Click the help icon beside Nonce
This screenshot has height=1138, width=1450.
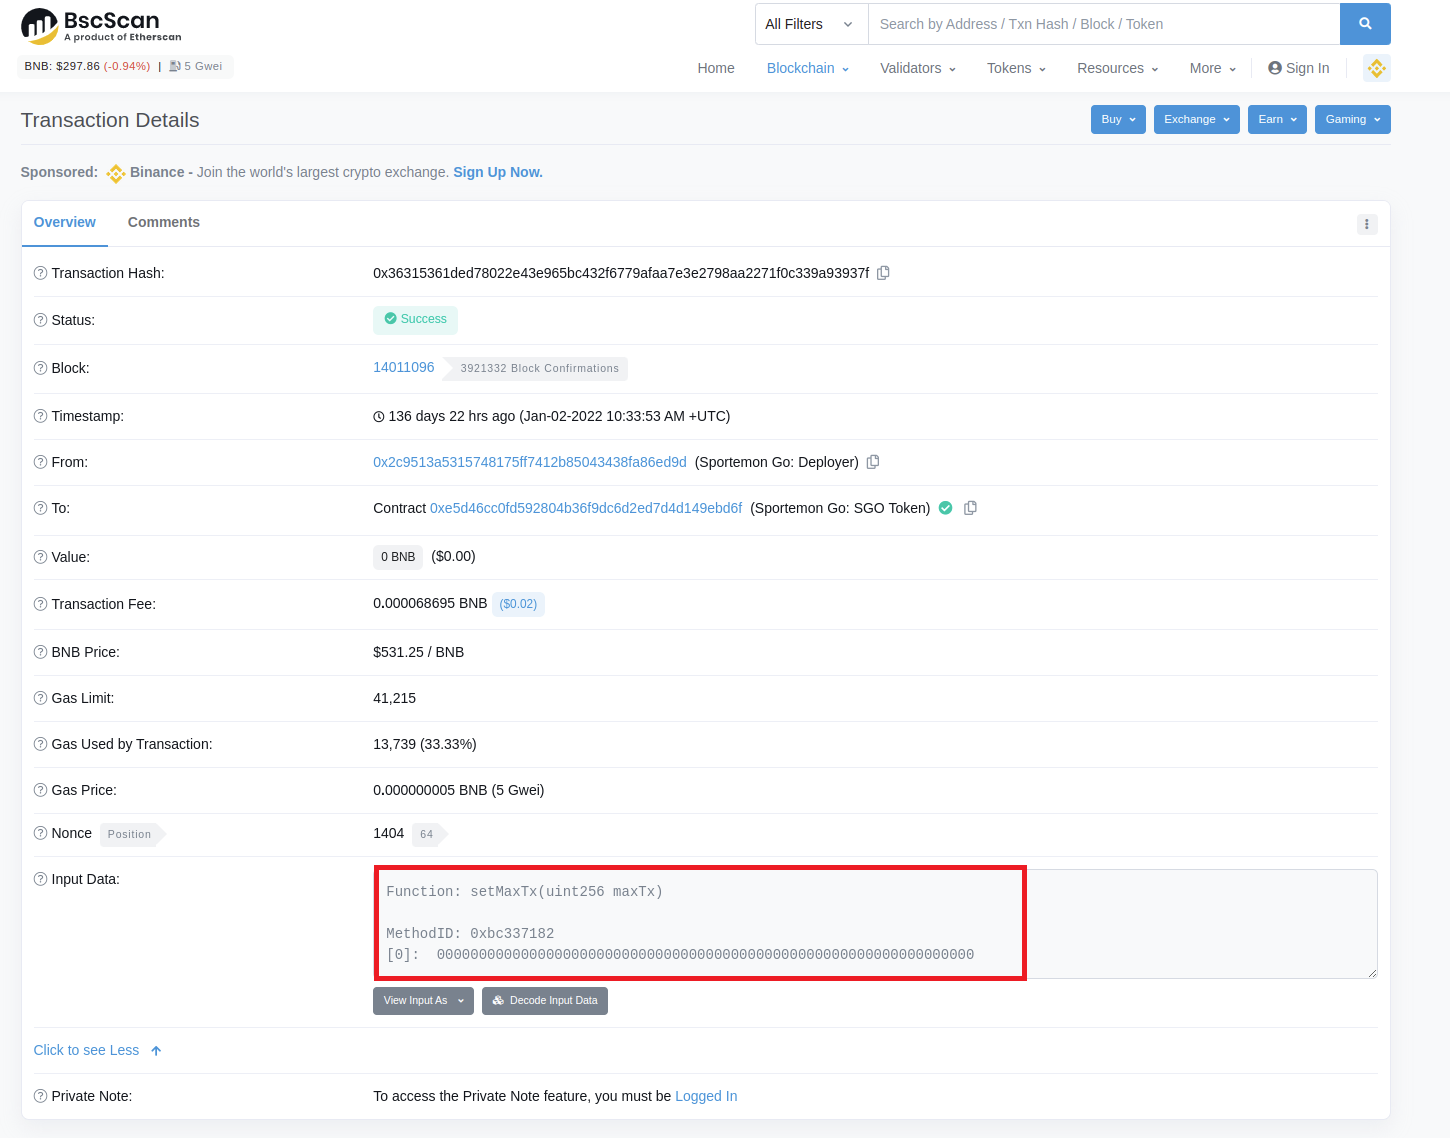click(x=41, y=833)
